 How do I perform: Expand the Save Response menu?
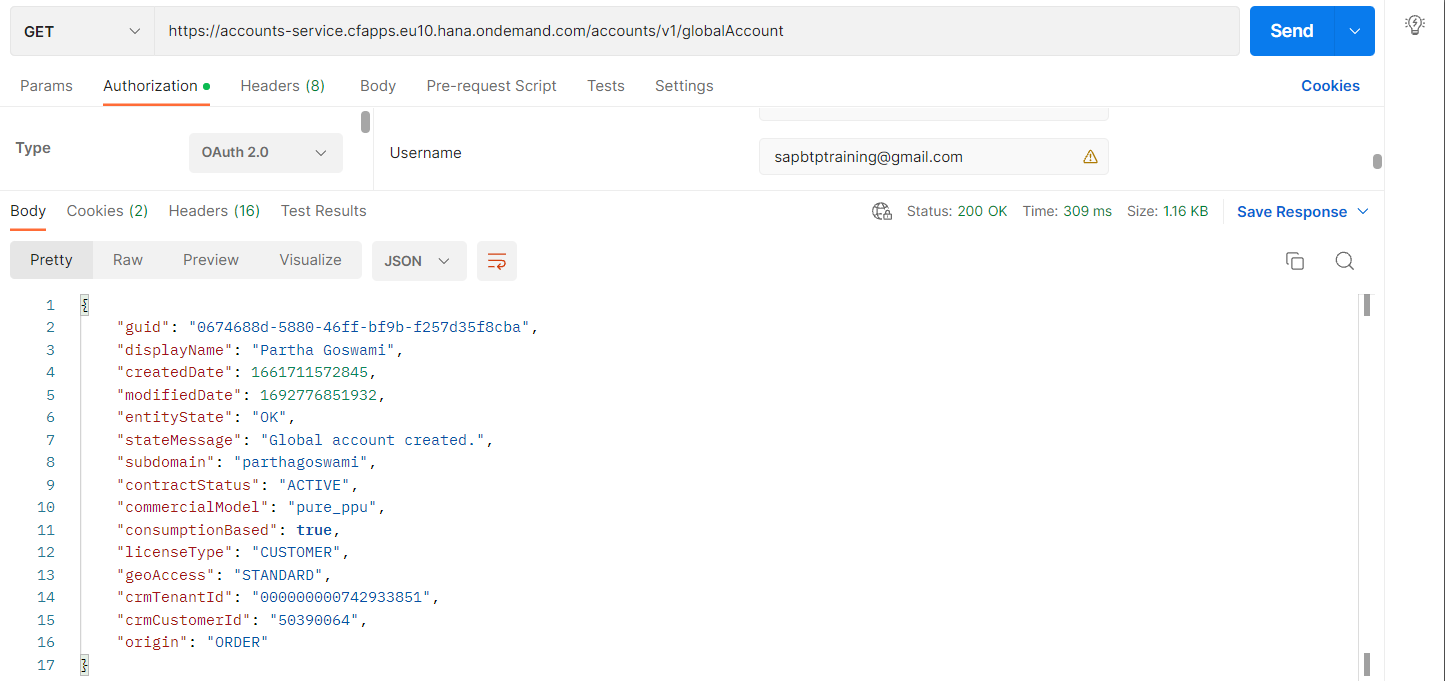[x=1303, y=212]
